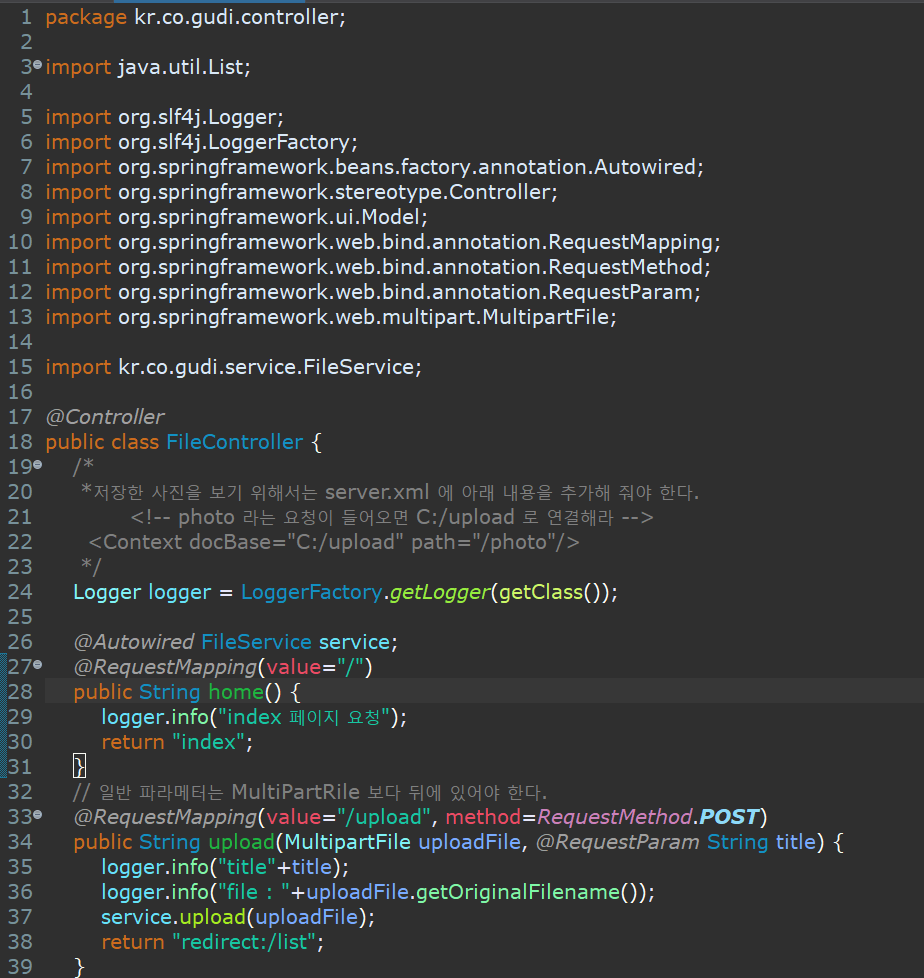Click the service field name on line 26
924x978 pixels.
pos(354,642)
